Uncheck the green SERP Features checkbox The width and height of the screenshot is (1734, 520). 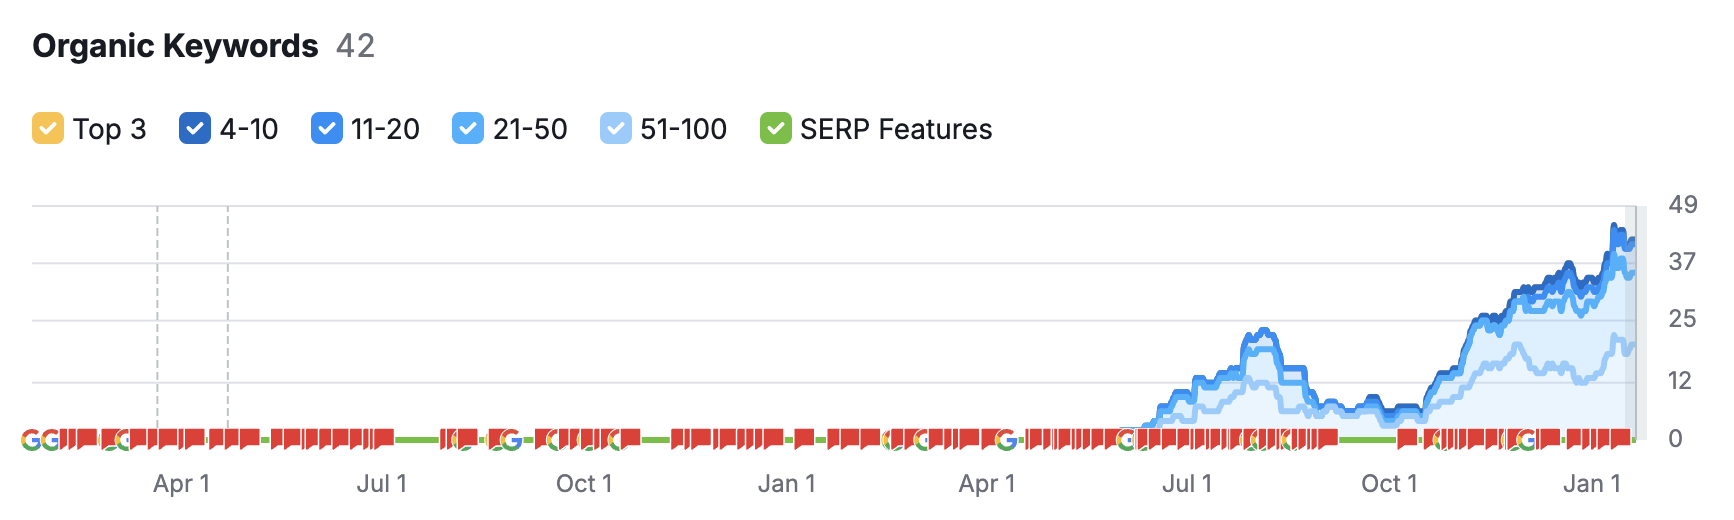[776, 129]
